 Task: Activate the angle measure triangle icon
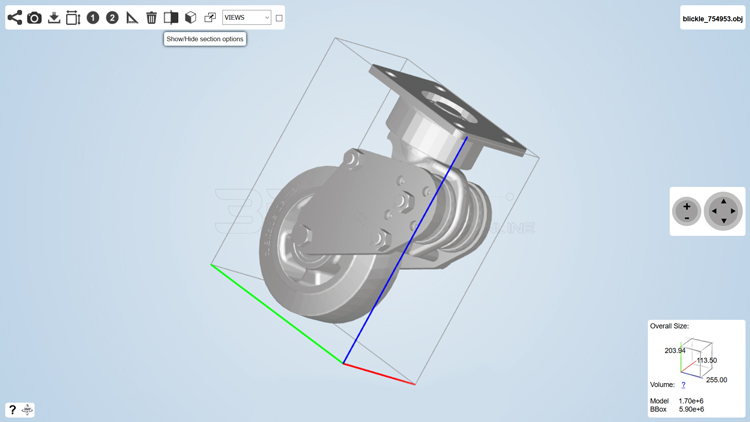(x=132, y=18)
